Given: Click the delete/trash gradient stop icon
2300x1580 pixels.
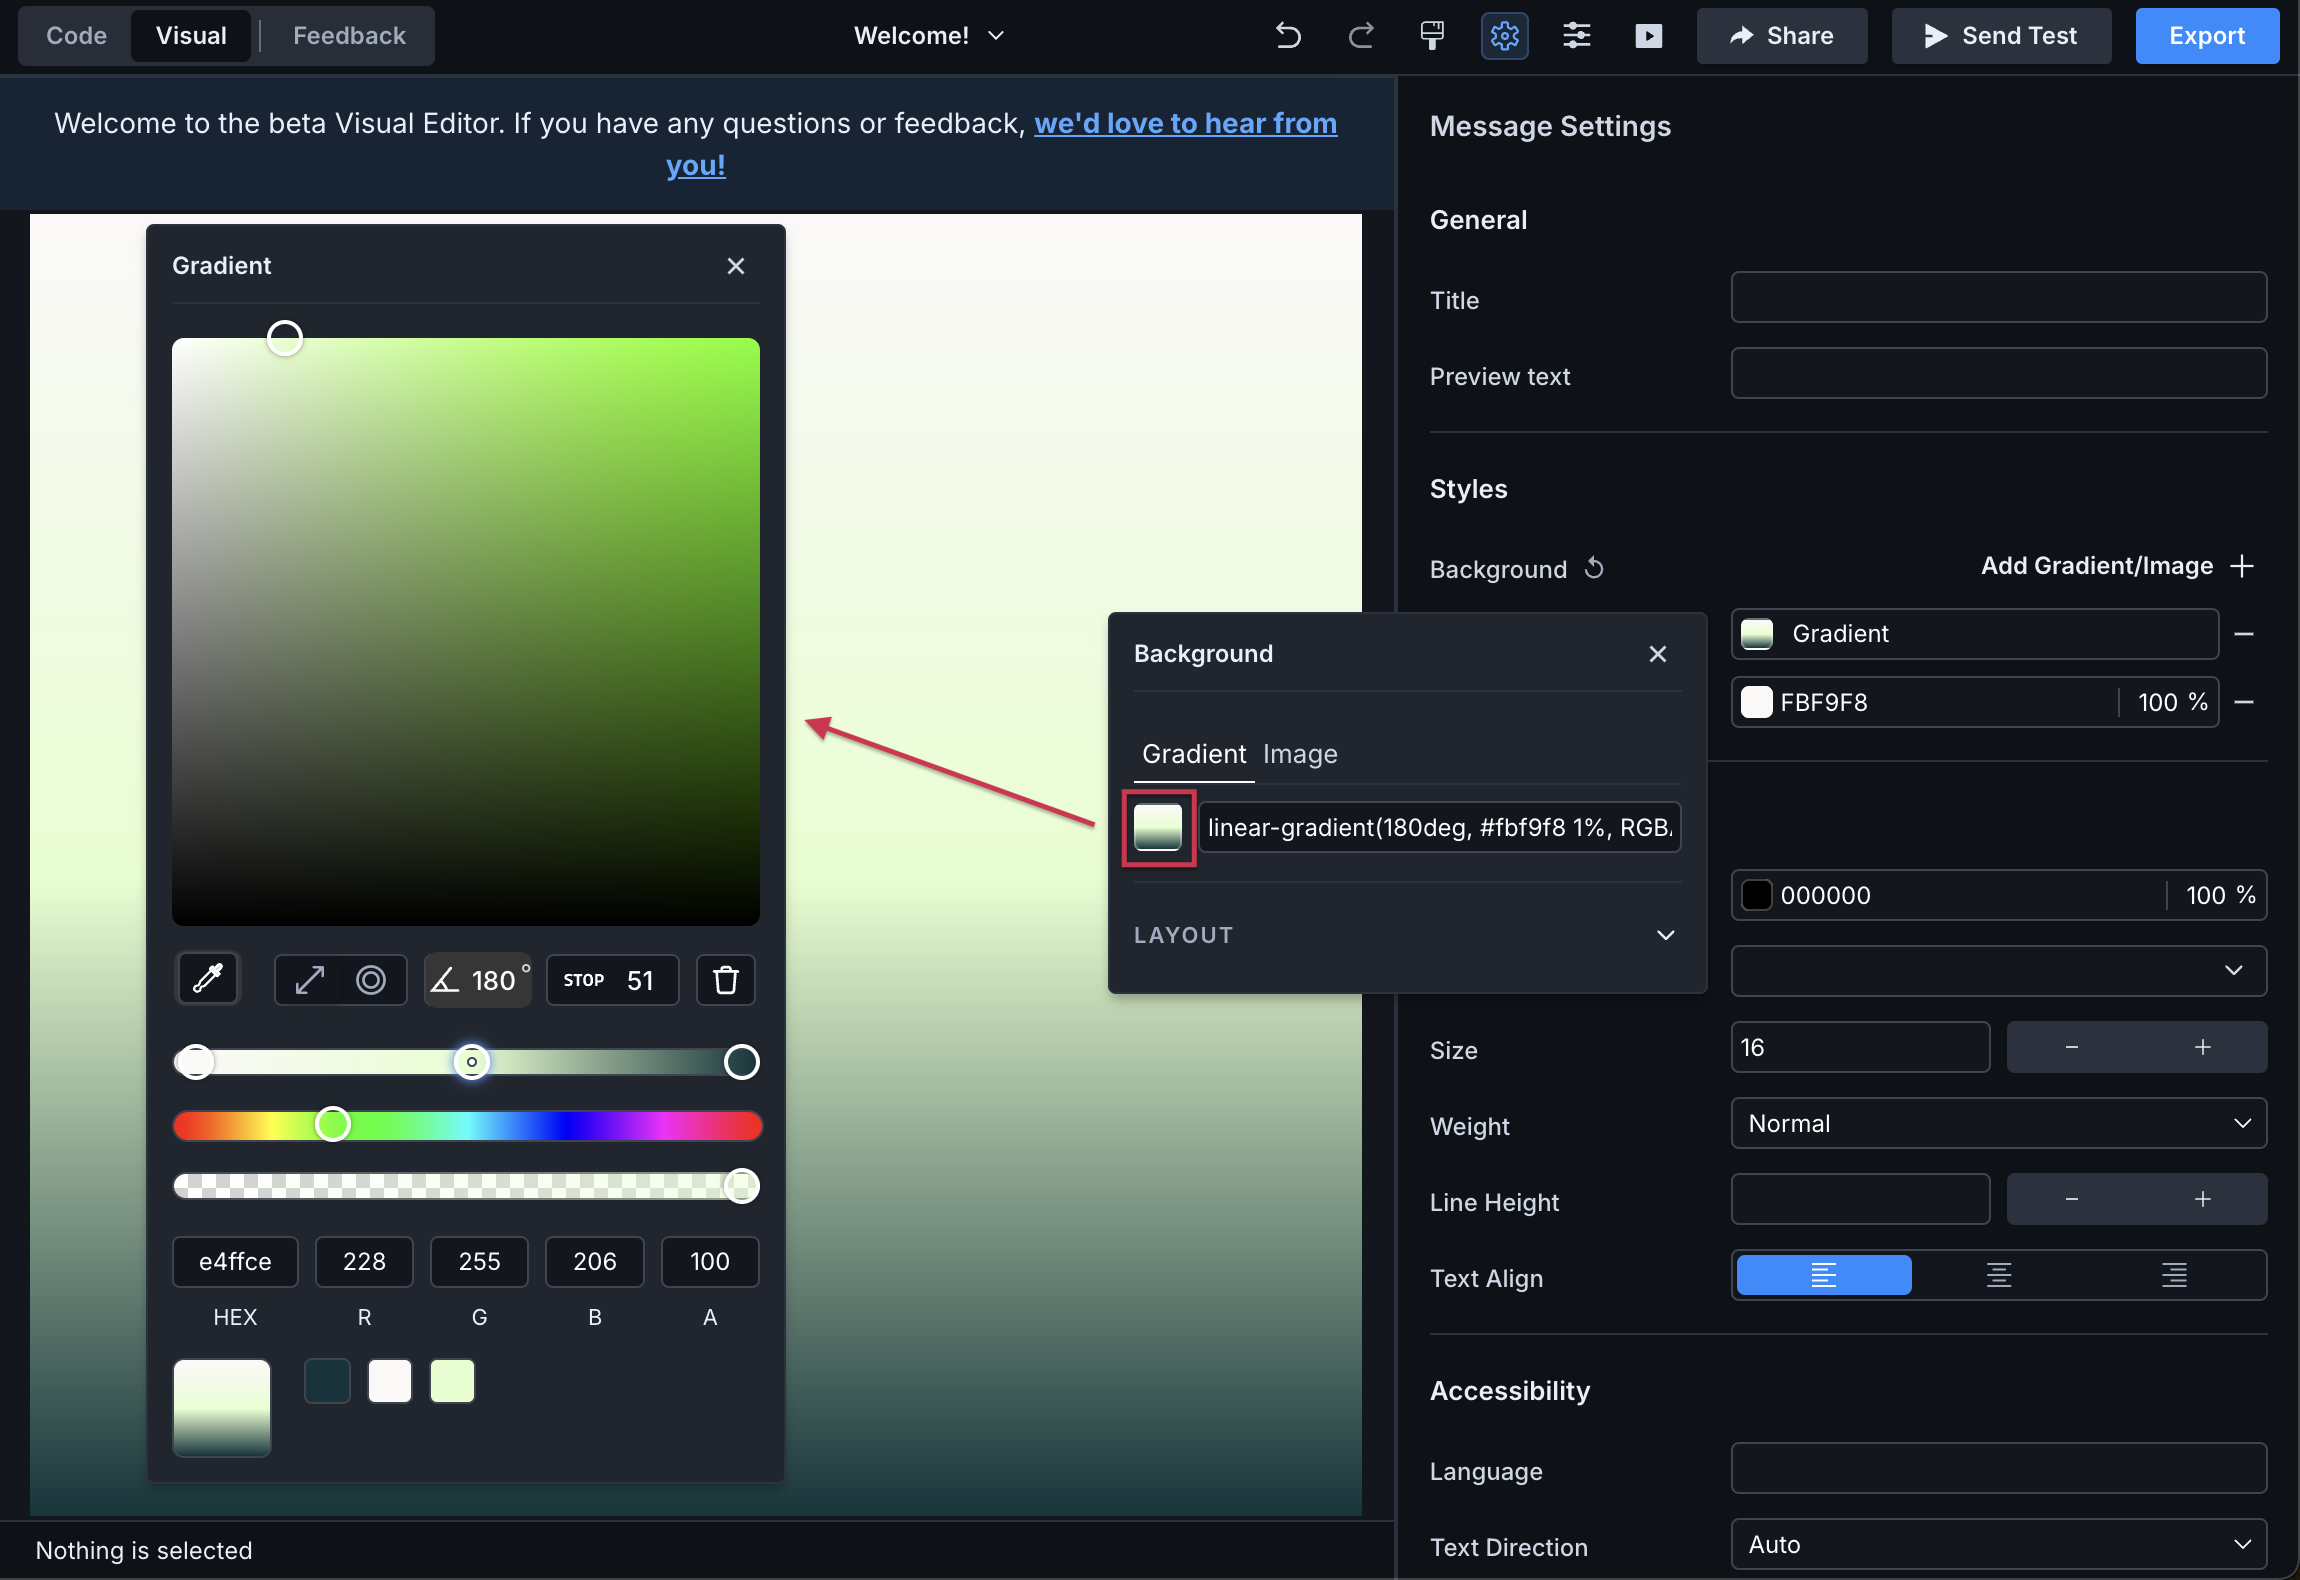Looking at the screenshot, I should (724, 979).
